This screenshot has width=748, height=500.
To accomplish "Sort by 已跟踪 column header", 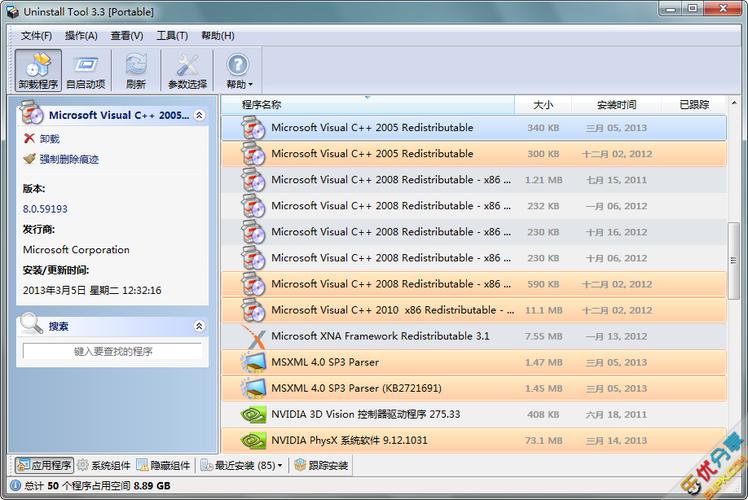I will point(694,104).
